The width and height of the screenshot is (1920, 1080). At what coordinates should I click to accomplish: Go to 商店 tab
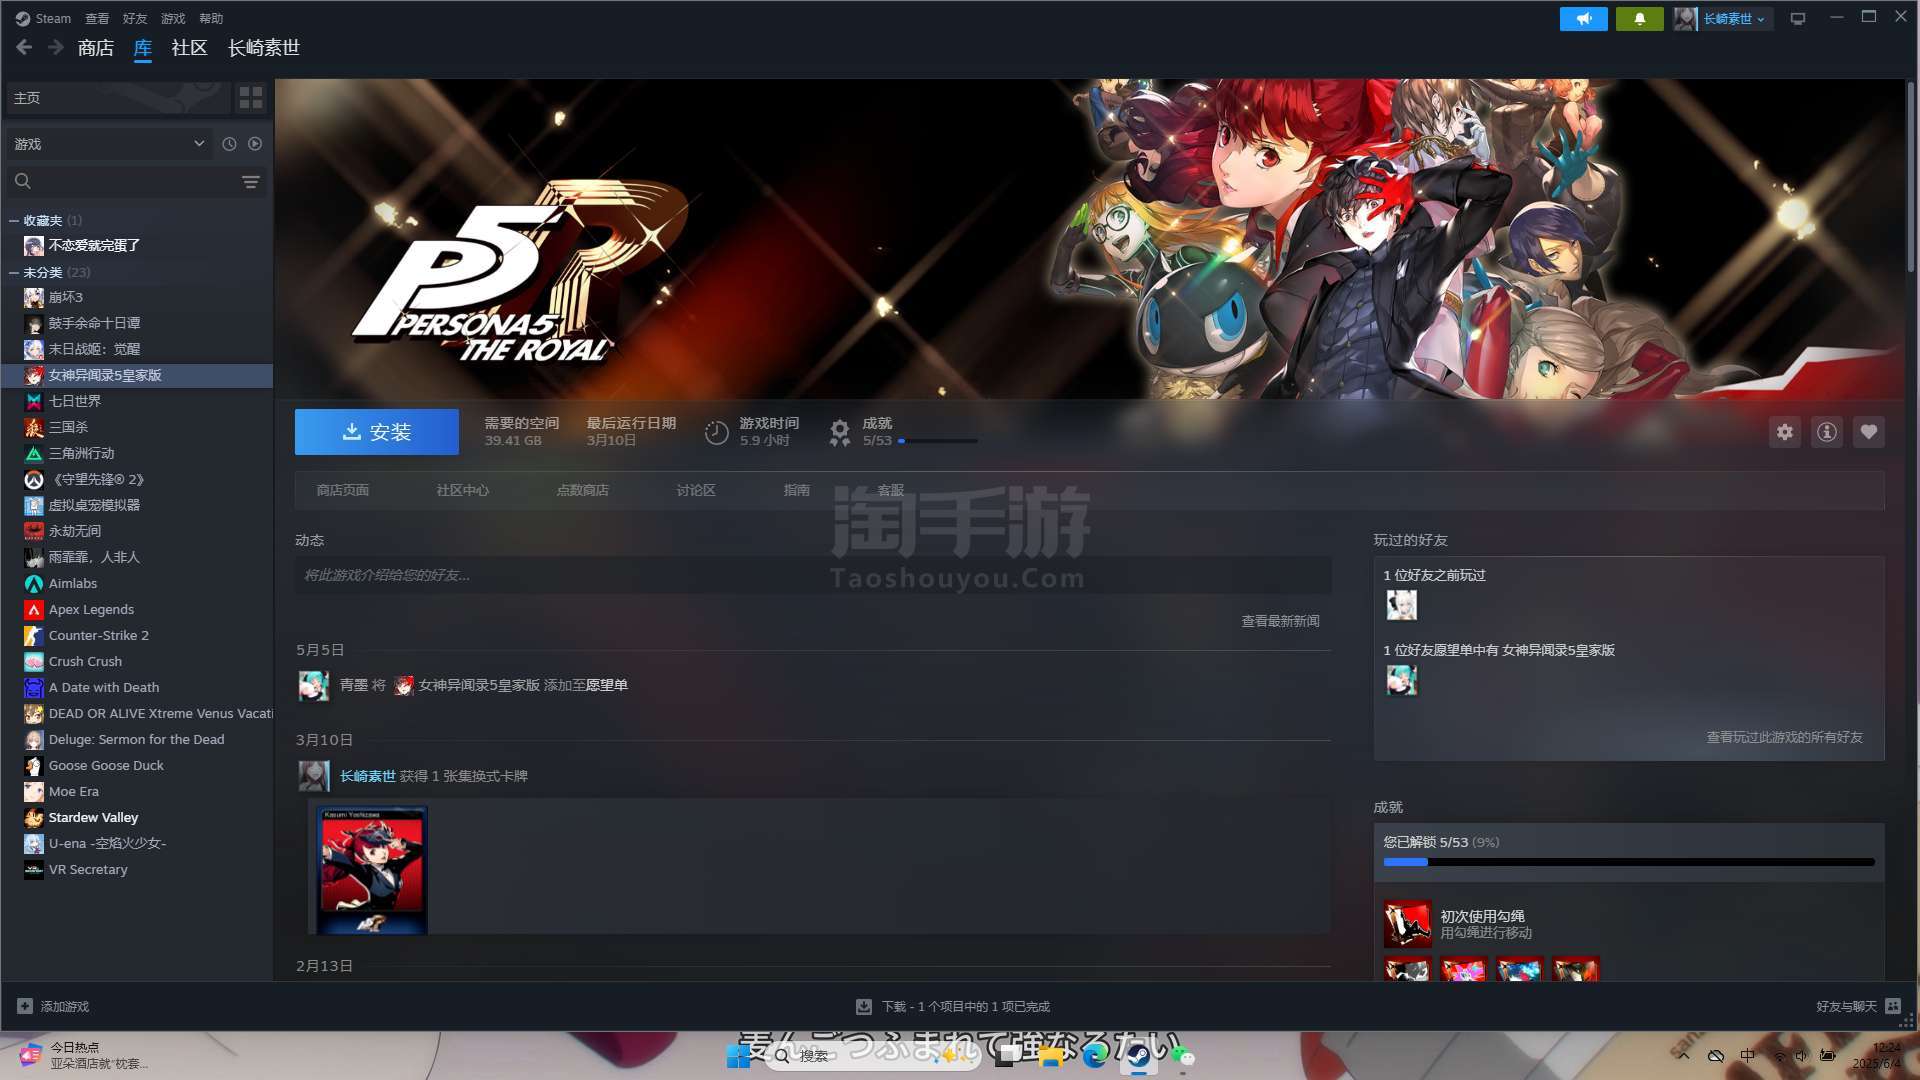96,48
